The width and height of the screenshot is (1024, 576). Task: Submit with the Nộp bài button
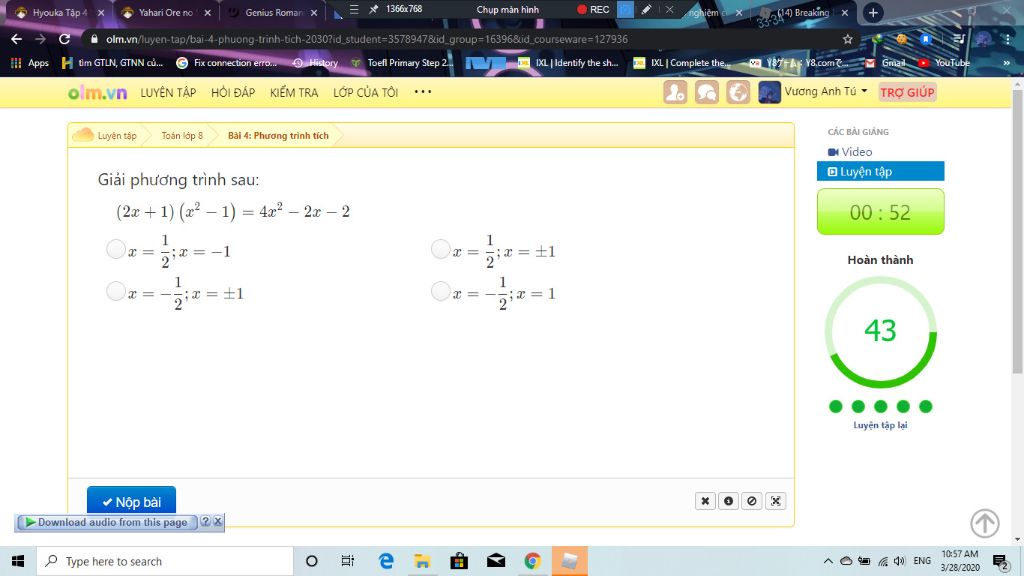(x=131, y=502)
